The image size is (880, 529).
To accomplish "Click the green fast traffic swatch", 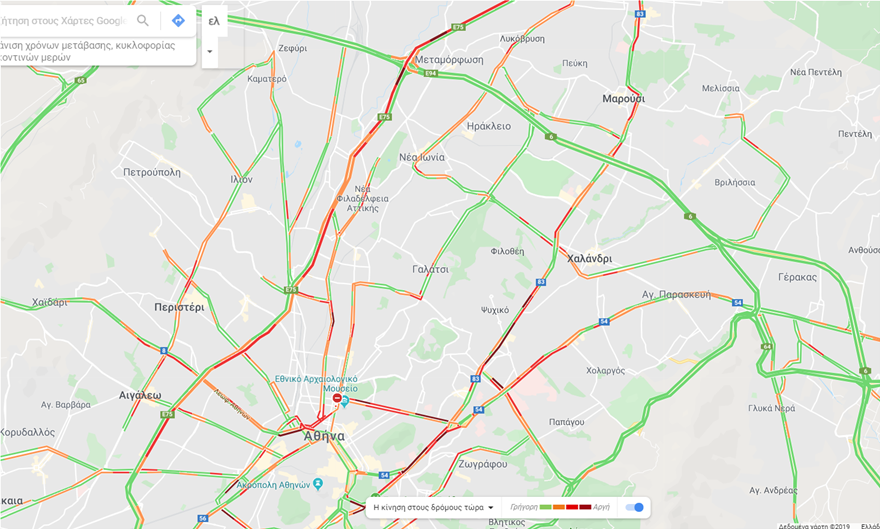I will pos(546,507).
